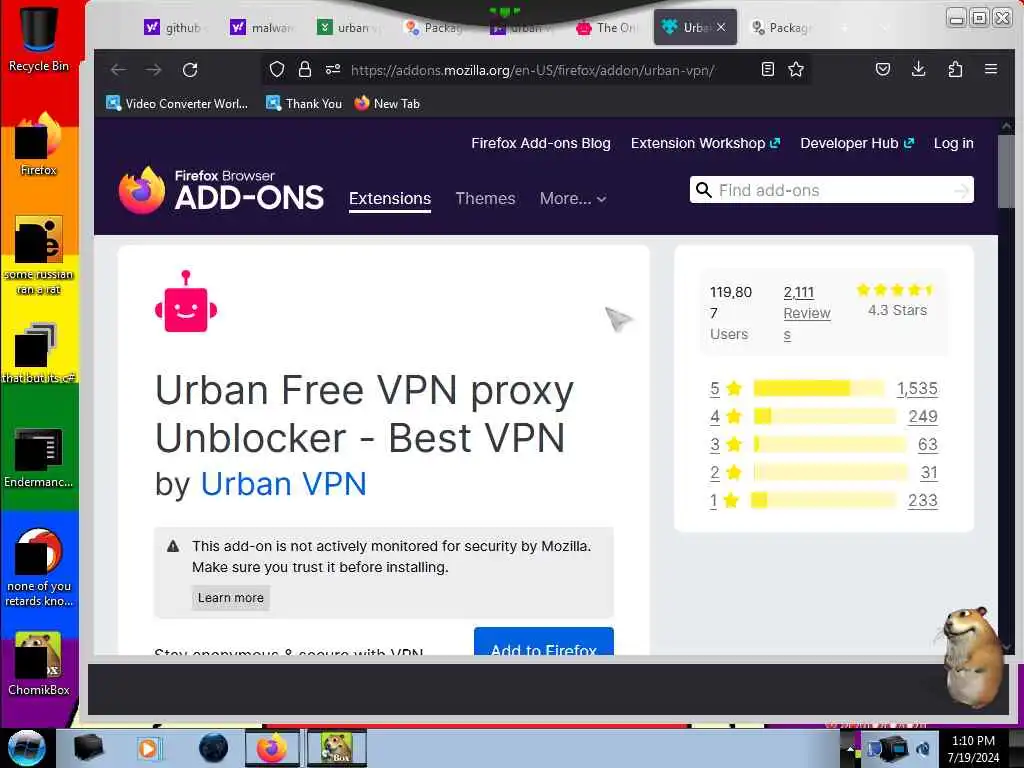Switch to the malware tab

coord(260,27)
